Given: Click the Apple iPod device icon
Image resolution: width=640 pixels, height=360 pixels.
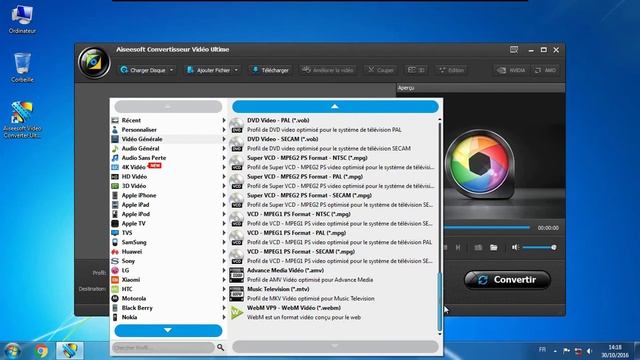Looking at the screenshot, I should (x=115, y=214).
